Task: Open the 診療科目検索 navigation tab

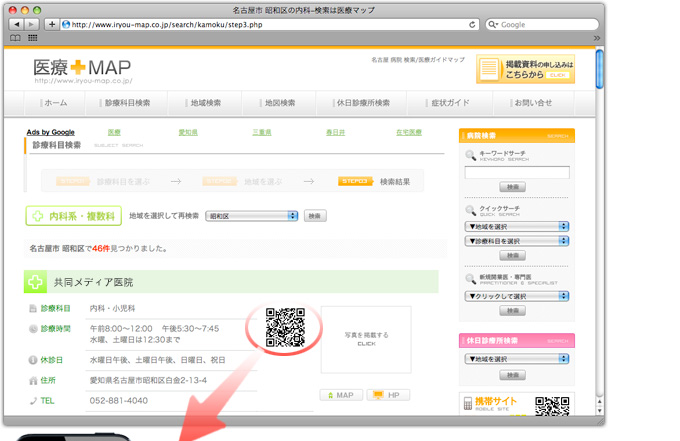Action: pyautogui.click(x=125, y=103)
